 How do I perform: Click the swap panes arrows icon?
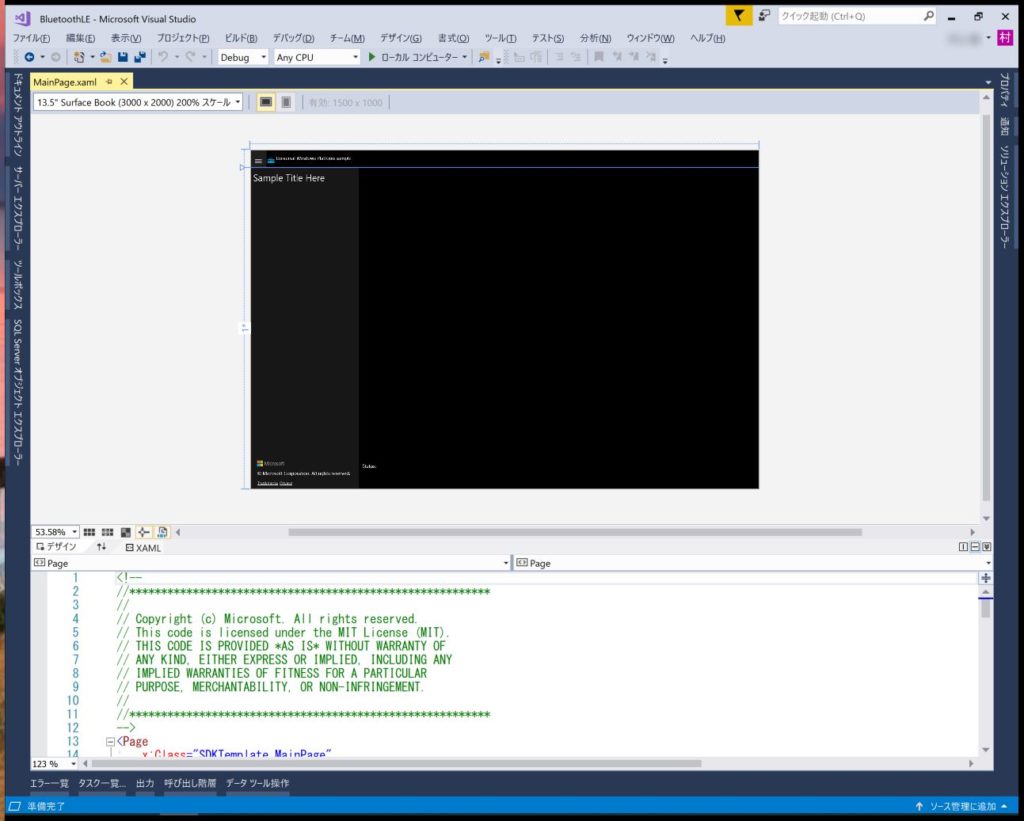click(x=101, y=547)
